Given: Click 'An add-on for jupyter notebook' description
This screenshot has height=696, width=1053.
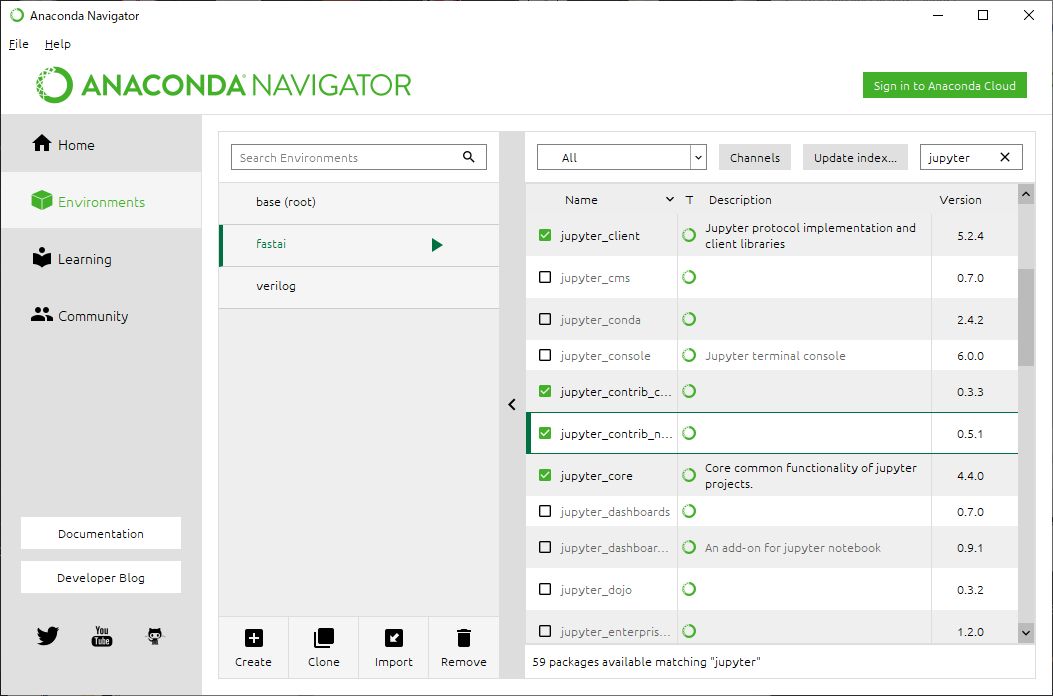Looking at the screenshot, I should 792,548.
